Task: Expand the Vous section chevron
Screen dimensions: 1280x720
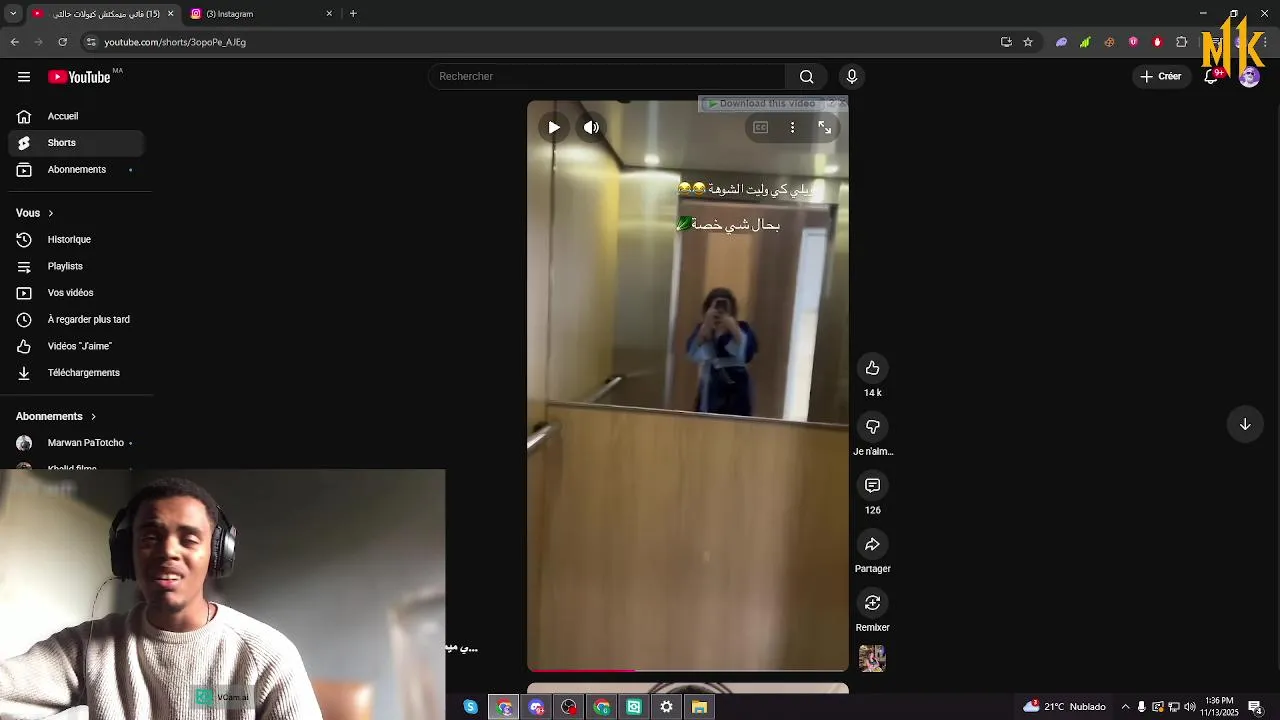Action: [51, 213]
